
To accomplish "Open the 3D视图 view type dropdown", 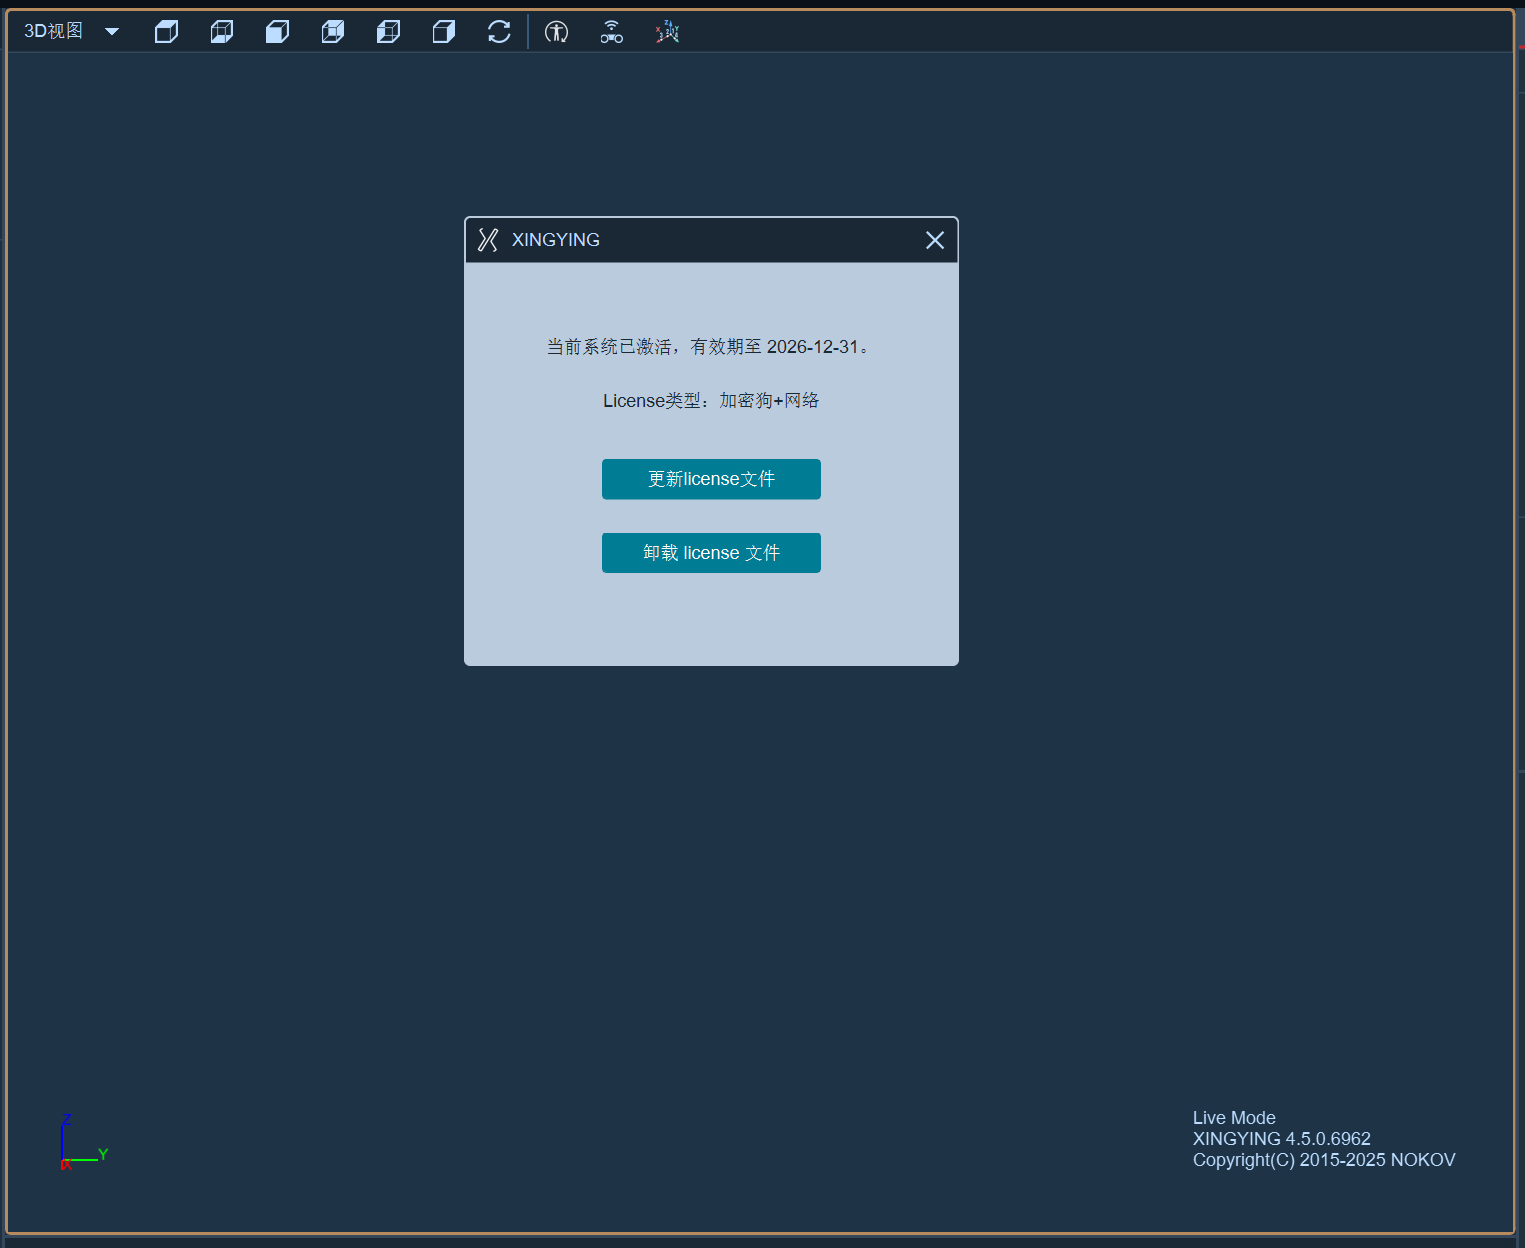I will tap(71, 32).
